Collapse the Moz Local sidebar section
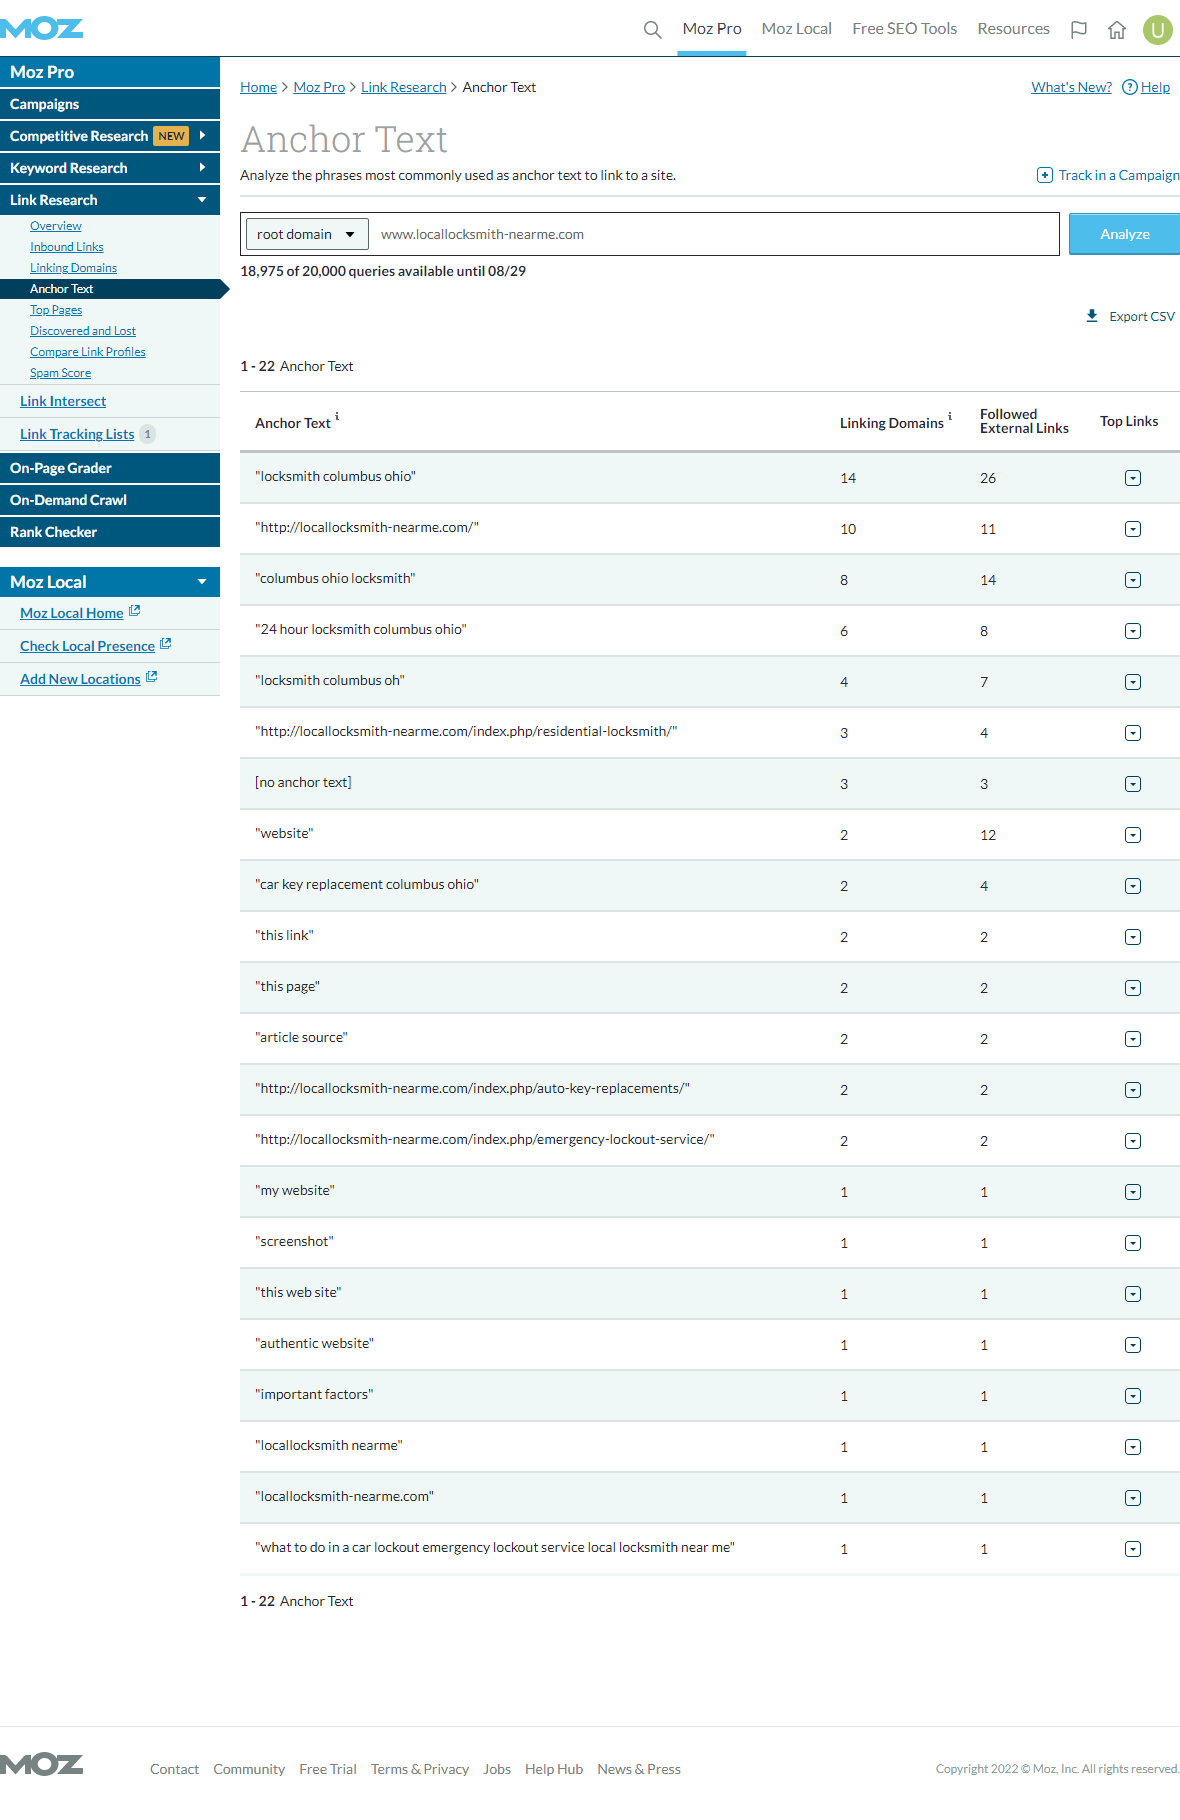This screenshot has height=1820, width=1180. click(x=202, y=582)
